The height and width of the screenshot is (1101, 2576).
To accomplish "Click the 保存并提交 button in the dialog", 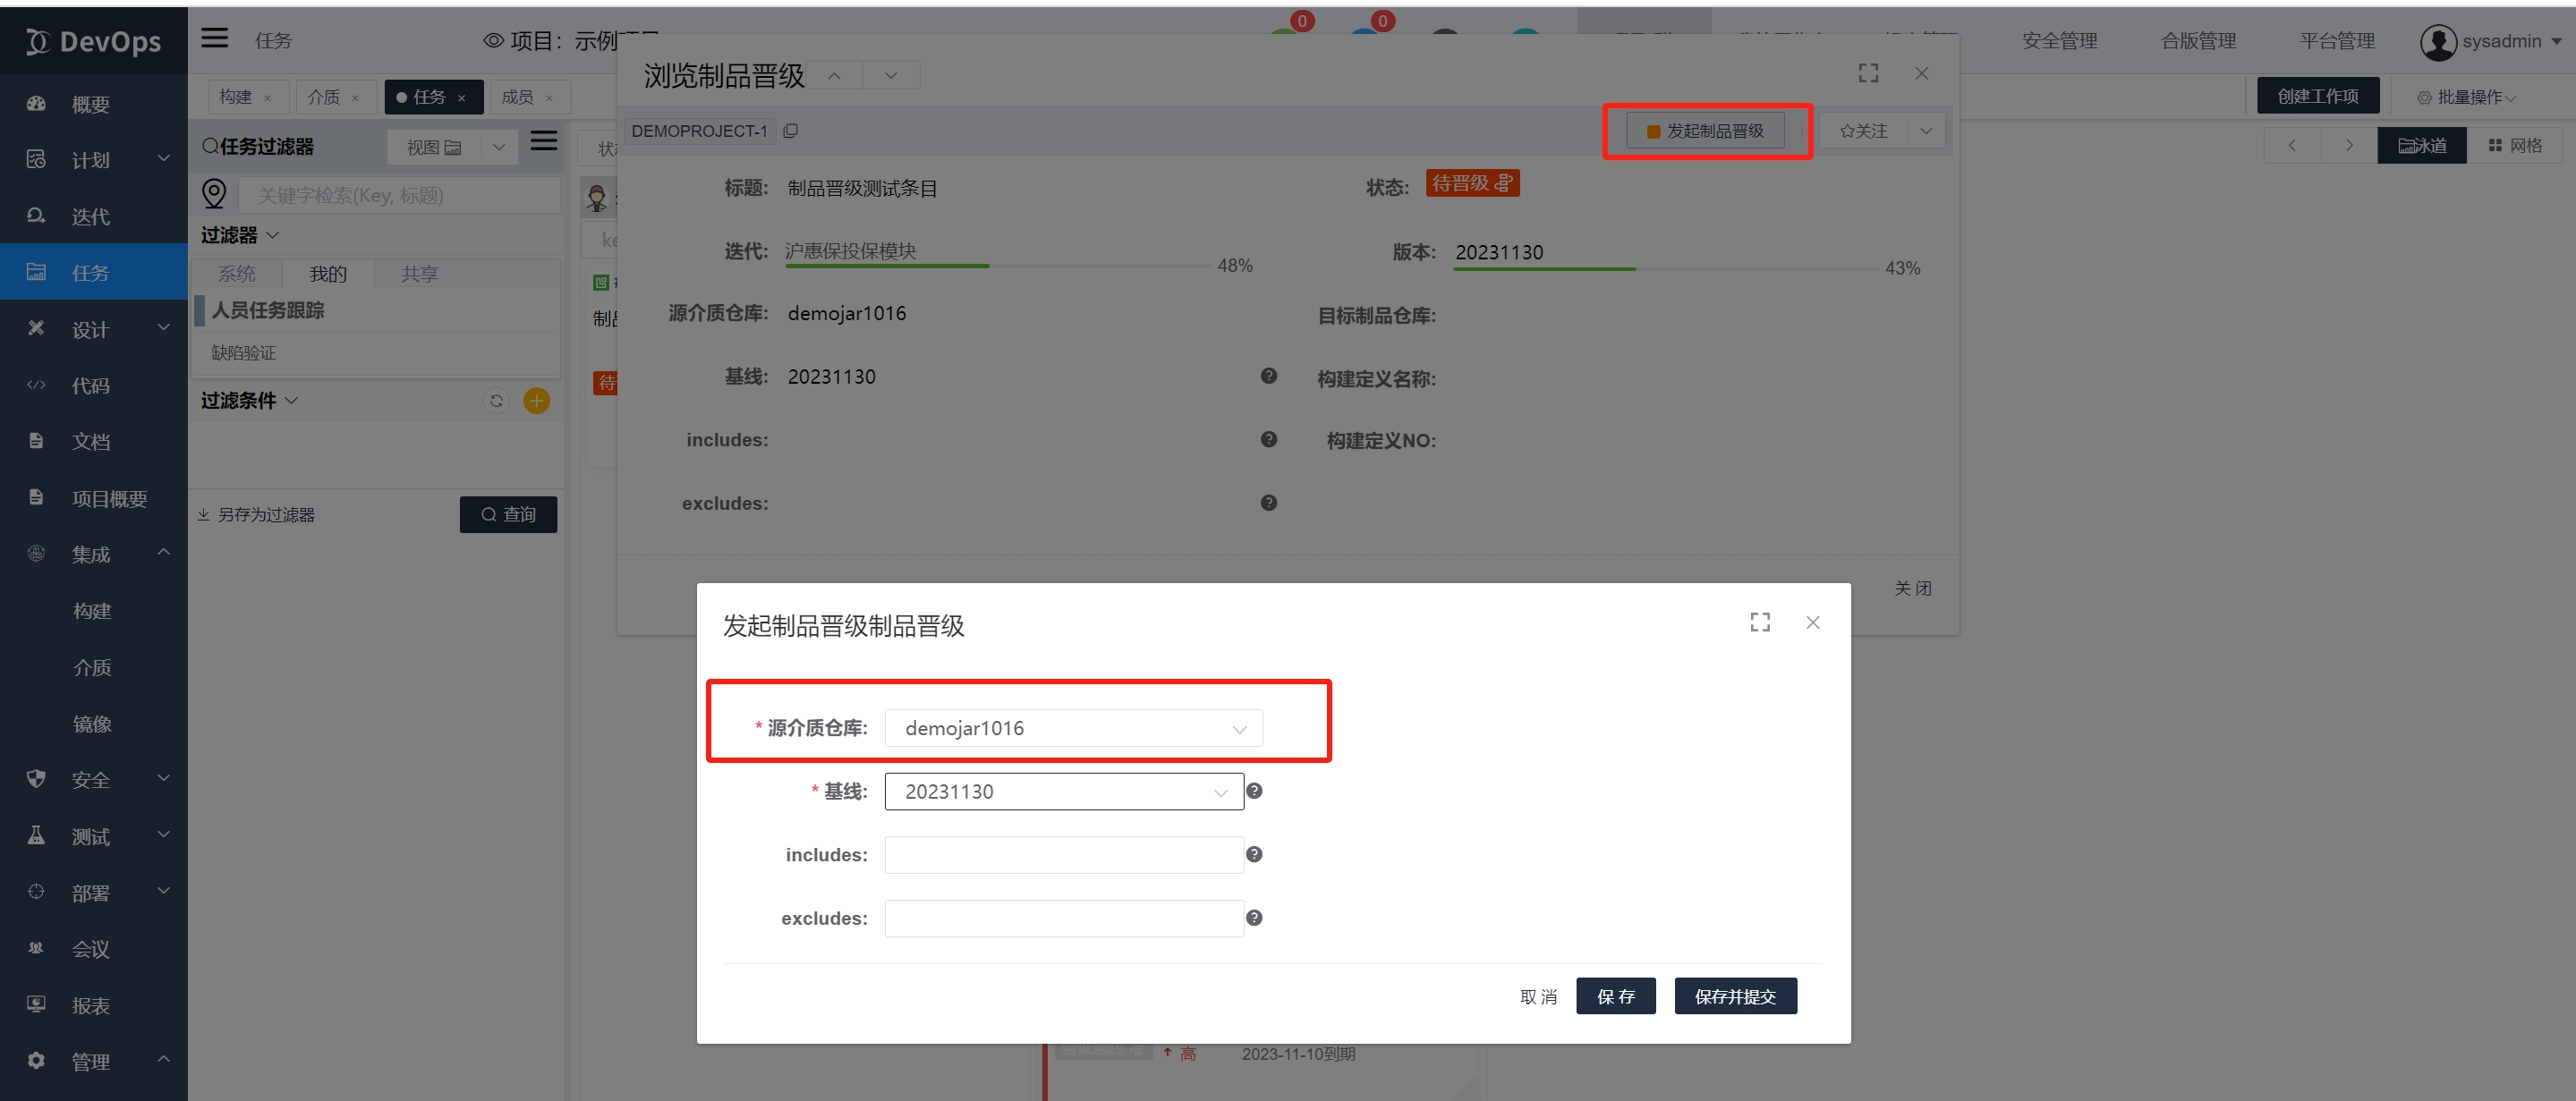I will pos(1735,995).
